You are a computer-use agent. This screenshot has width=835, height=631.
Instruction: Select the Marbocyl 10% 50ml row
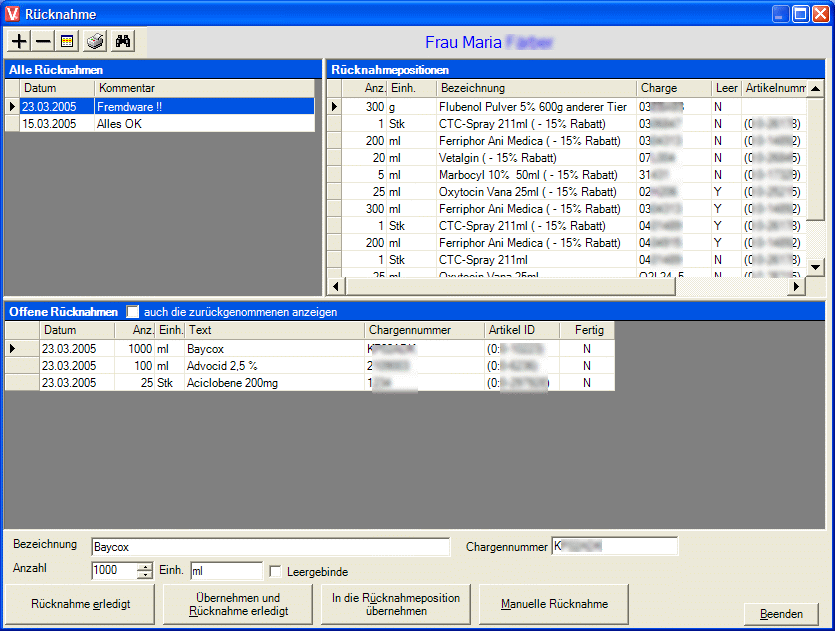[567, 175]
